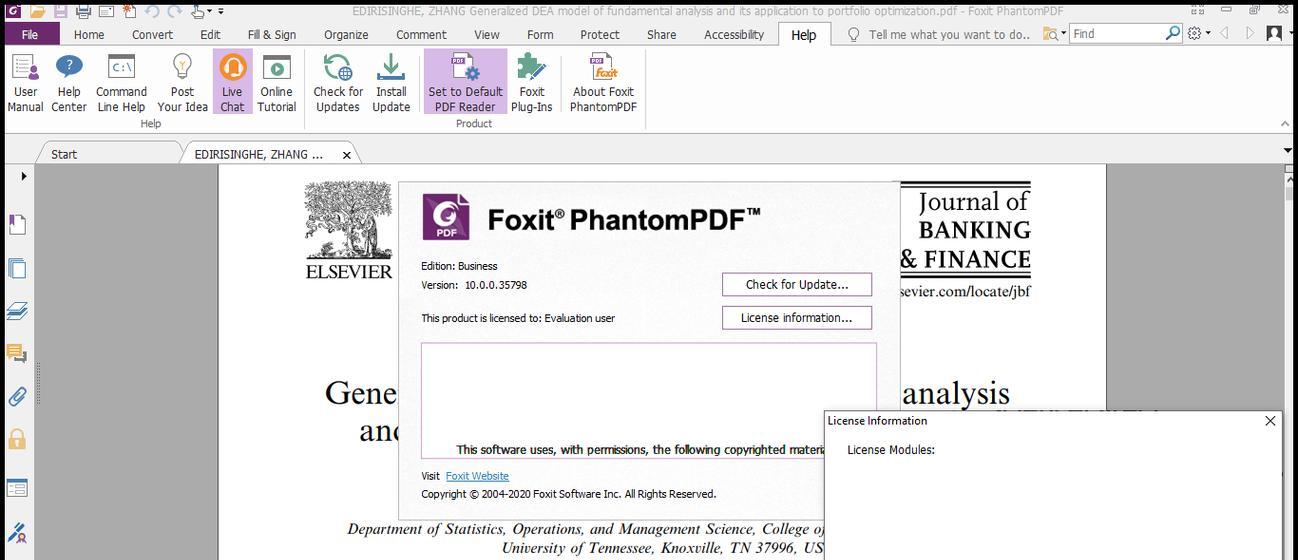Viewport: 1298px width, 560px height.
Task: Switch to the Organize ribbon tab
Action: point(346,34)
